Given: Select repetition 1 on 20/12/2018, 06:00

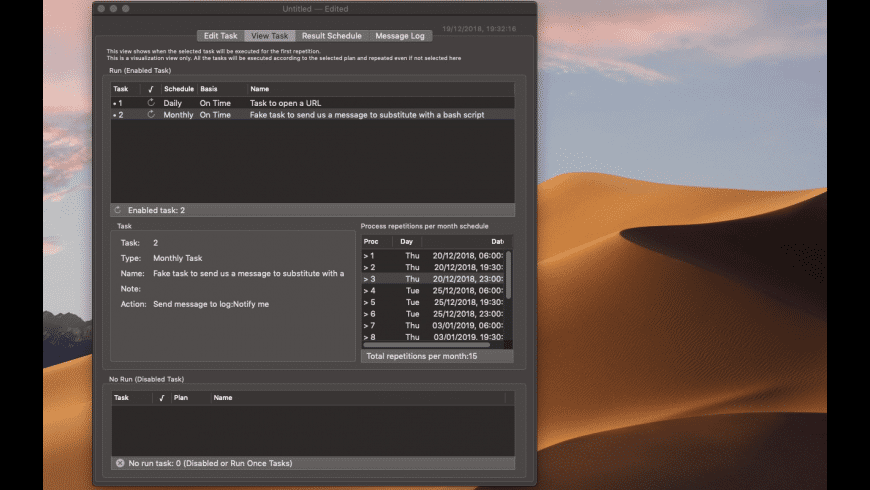Looking at the screenshot, I should 433,256.
